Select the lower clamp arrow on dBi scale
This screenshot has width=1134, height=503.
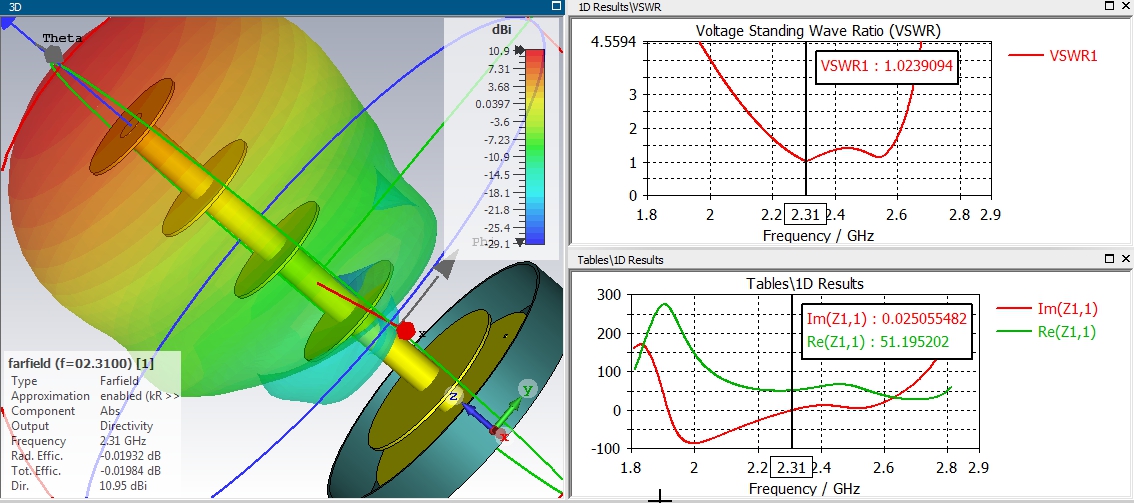[x=519, y=243]
